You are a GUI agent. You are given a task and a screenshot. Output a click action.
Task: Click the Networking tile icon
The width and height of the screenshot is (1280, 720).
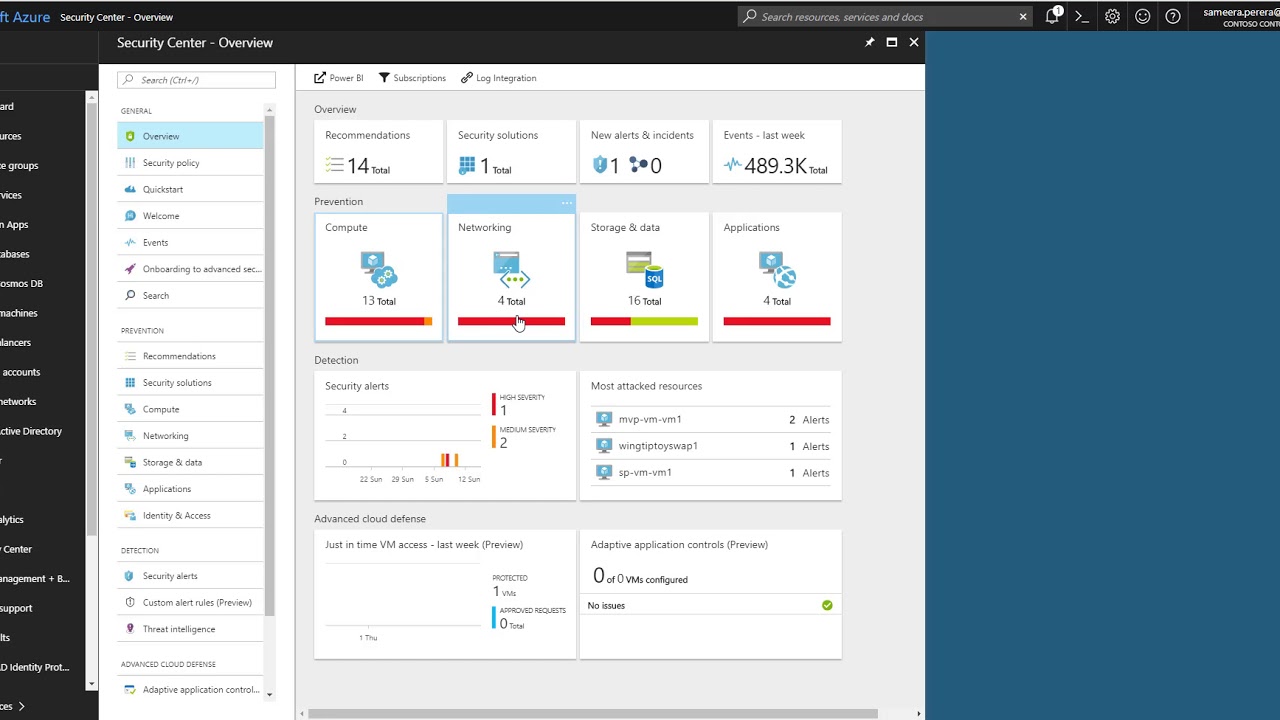click(x=511, y=270)
